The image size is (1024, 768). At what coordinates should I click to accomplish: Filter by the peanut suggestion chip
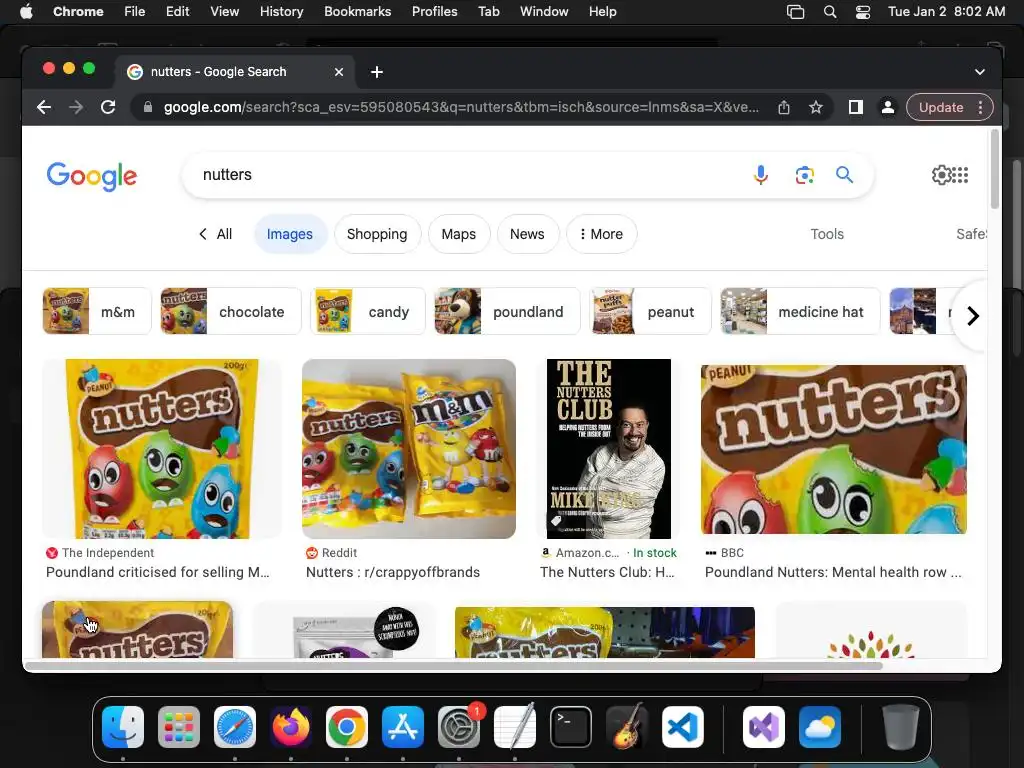click(650, 312)
